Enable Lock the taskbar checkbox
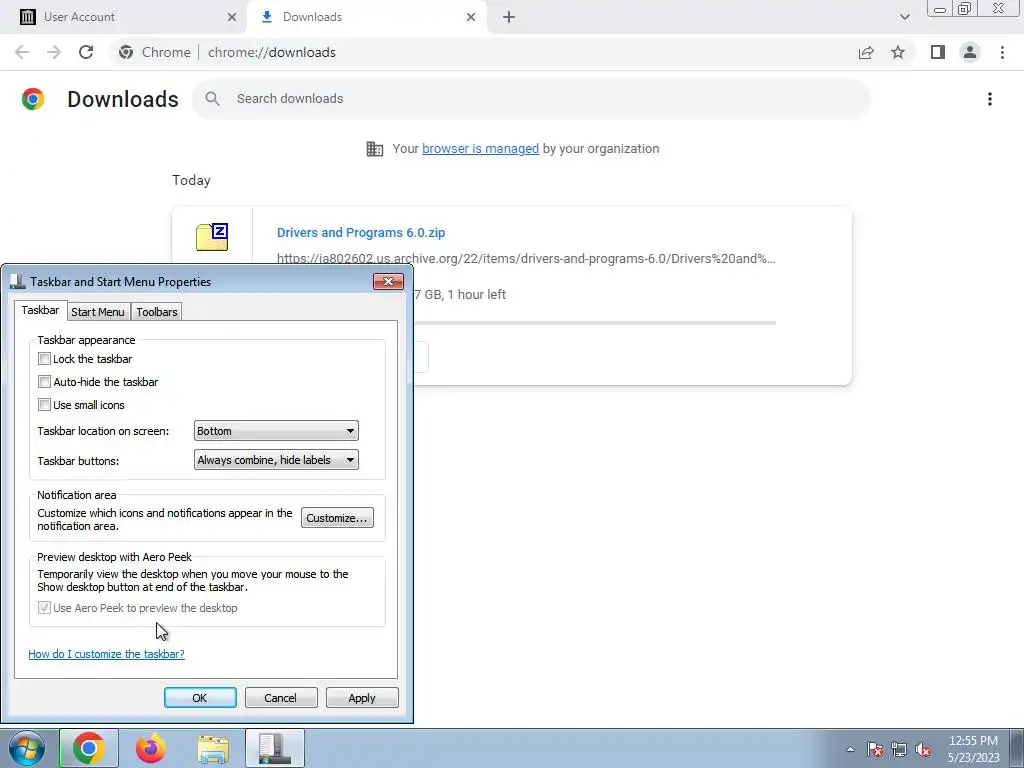Viewport: 1024px width, 768px height. (x=44, y=359)
